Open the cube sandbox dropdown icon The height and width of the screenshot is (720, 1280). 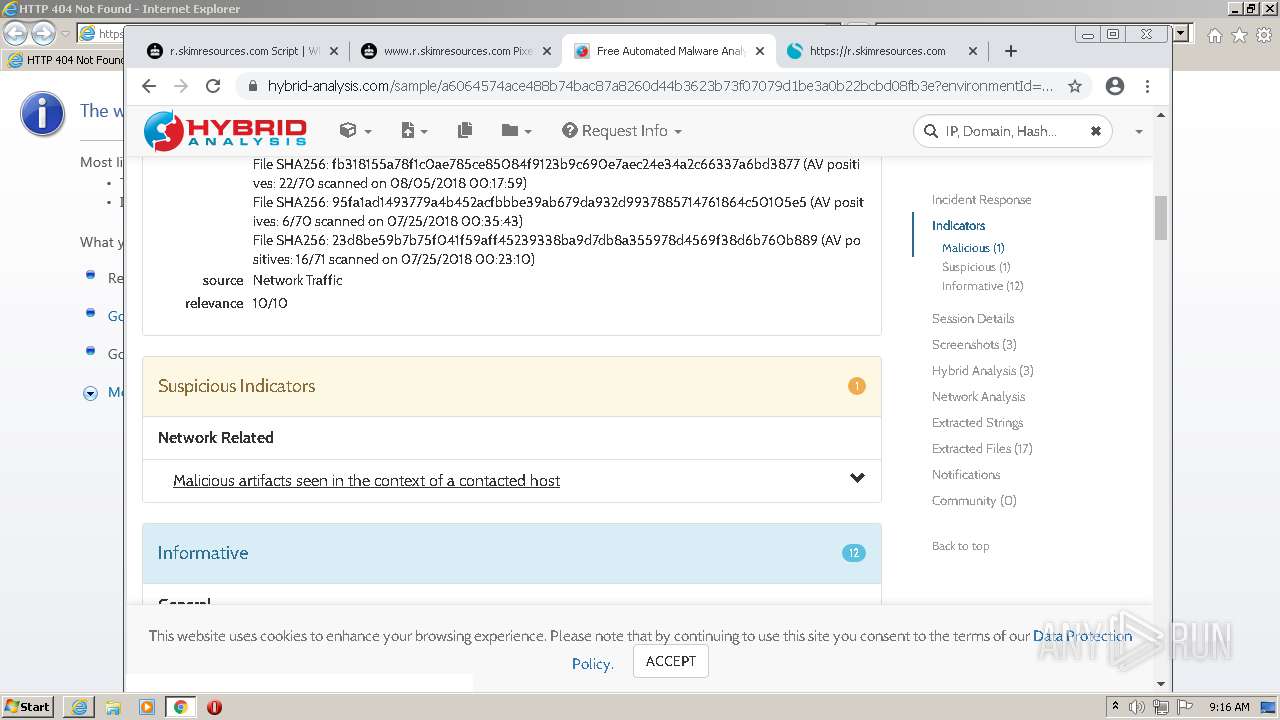(x=355, y=131)
